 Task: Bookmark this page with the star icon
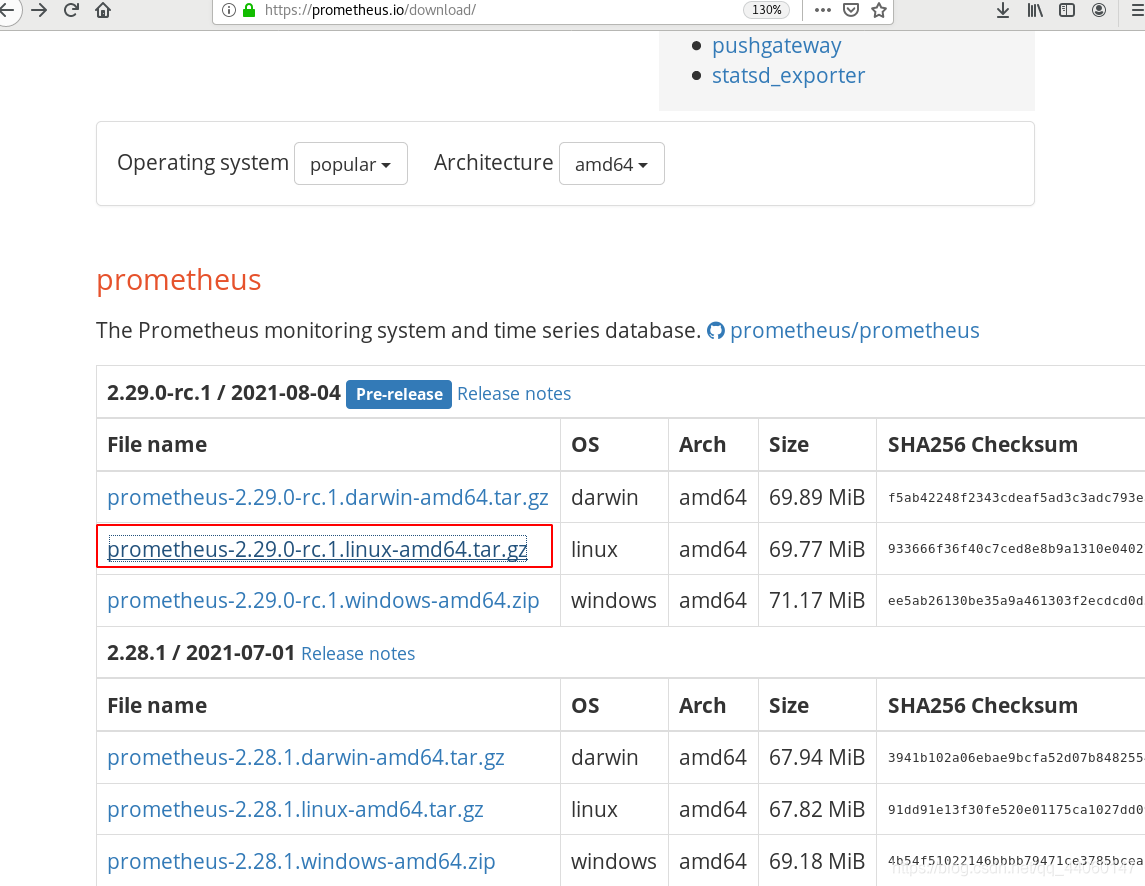pos(879,10)
